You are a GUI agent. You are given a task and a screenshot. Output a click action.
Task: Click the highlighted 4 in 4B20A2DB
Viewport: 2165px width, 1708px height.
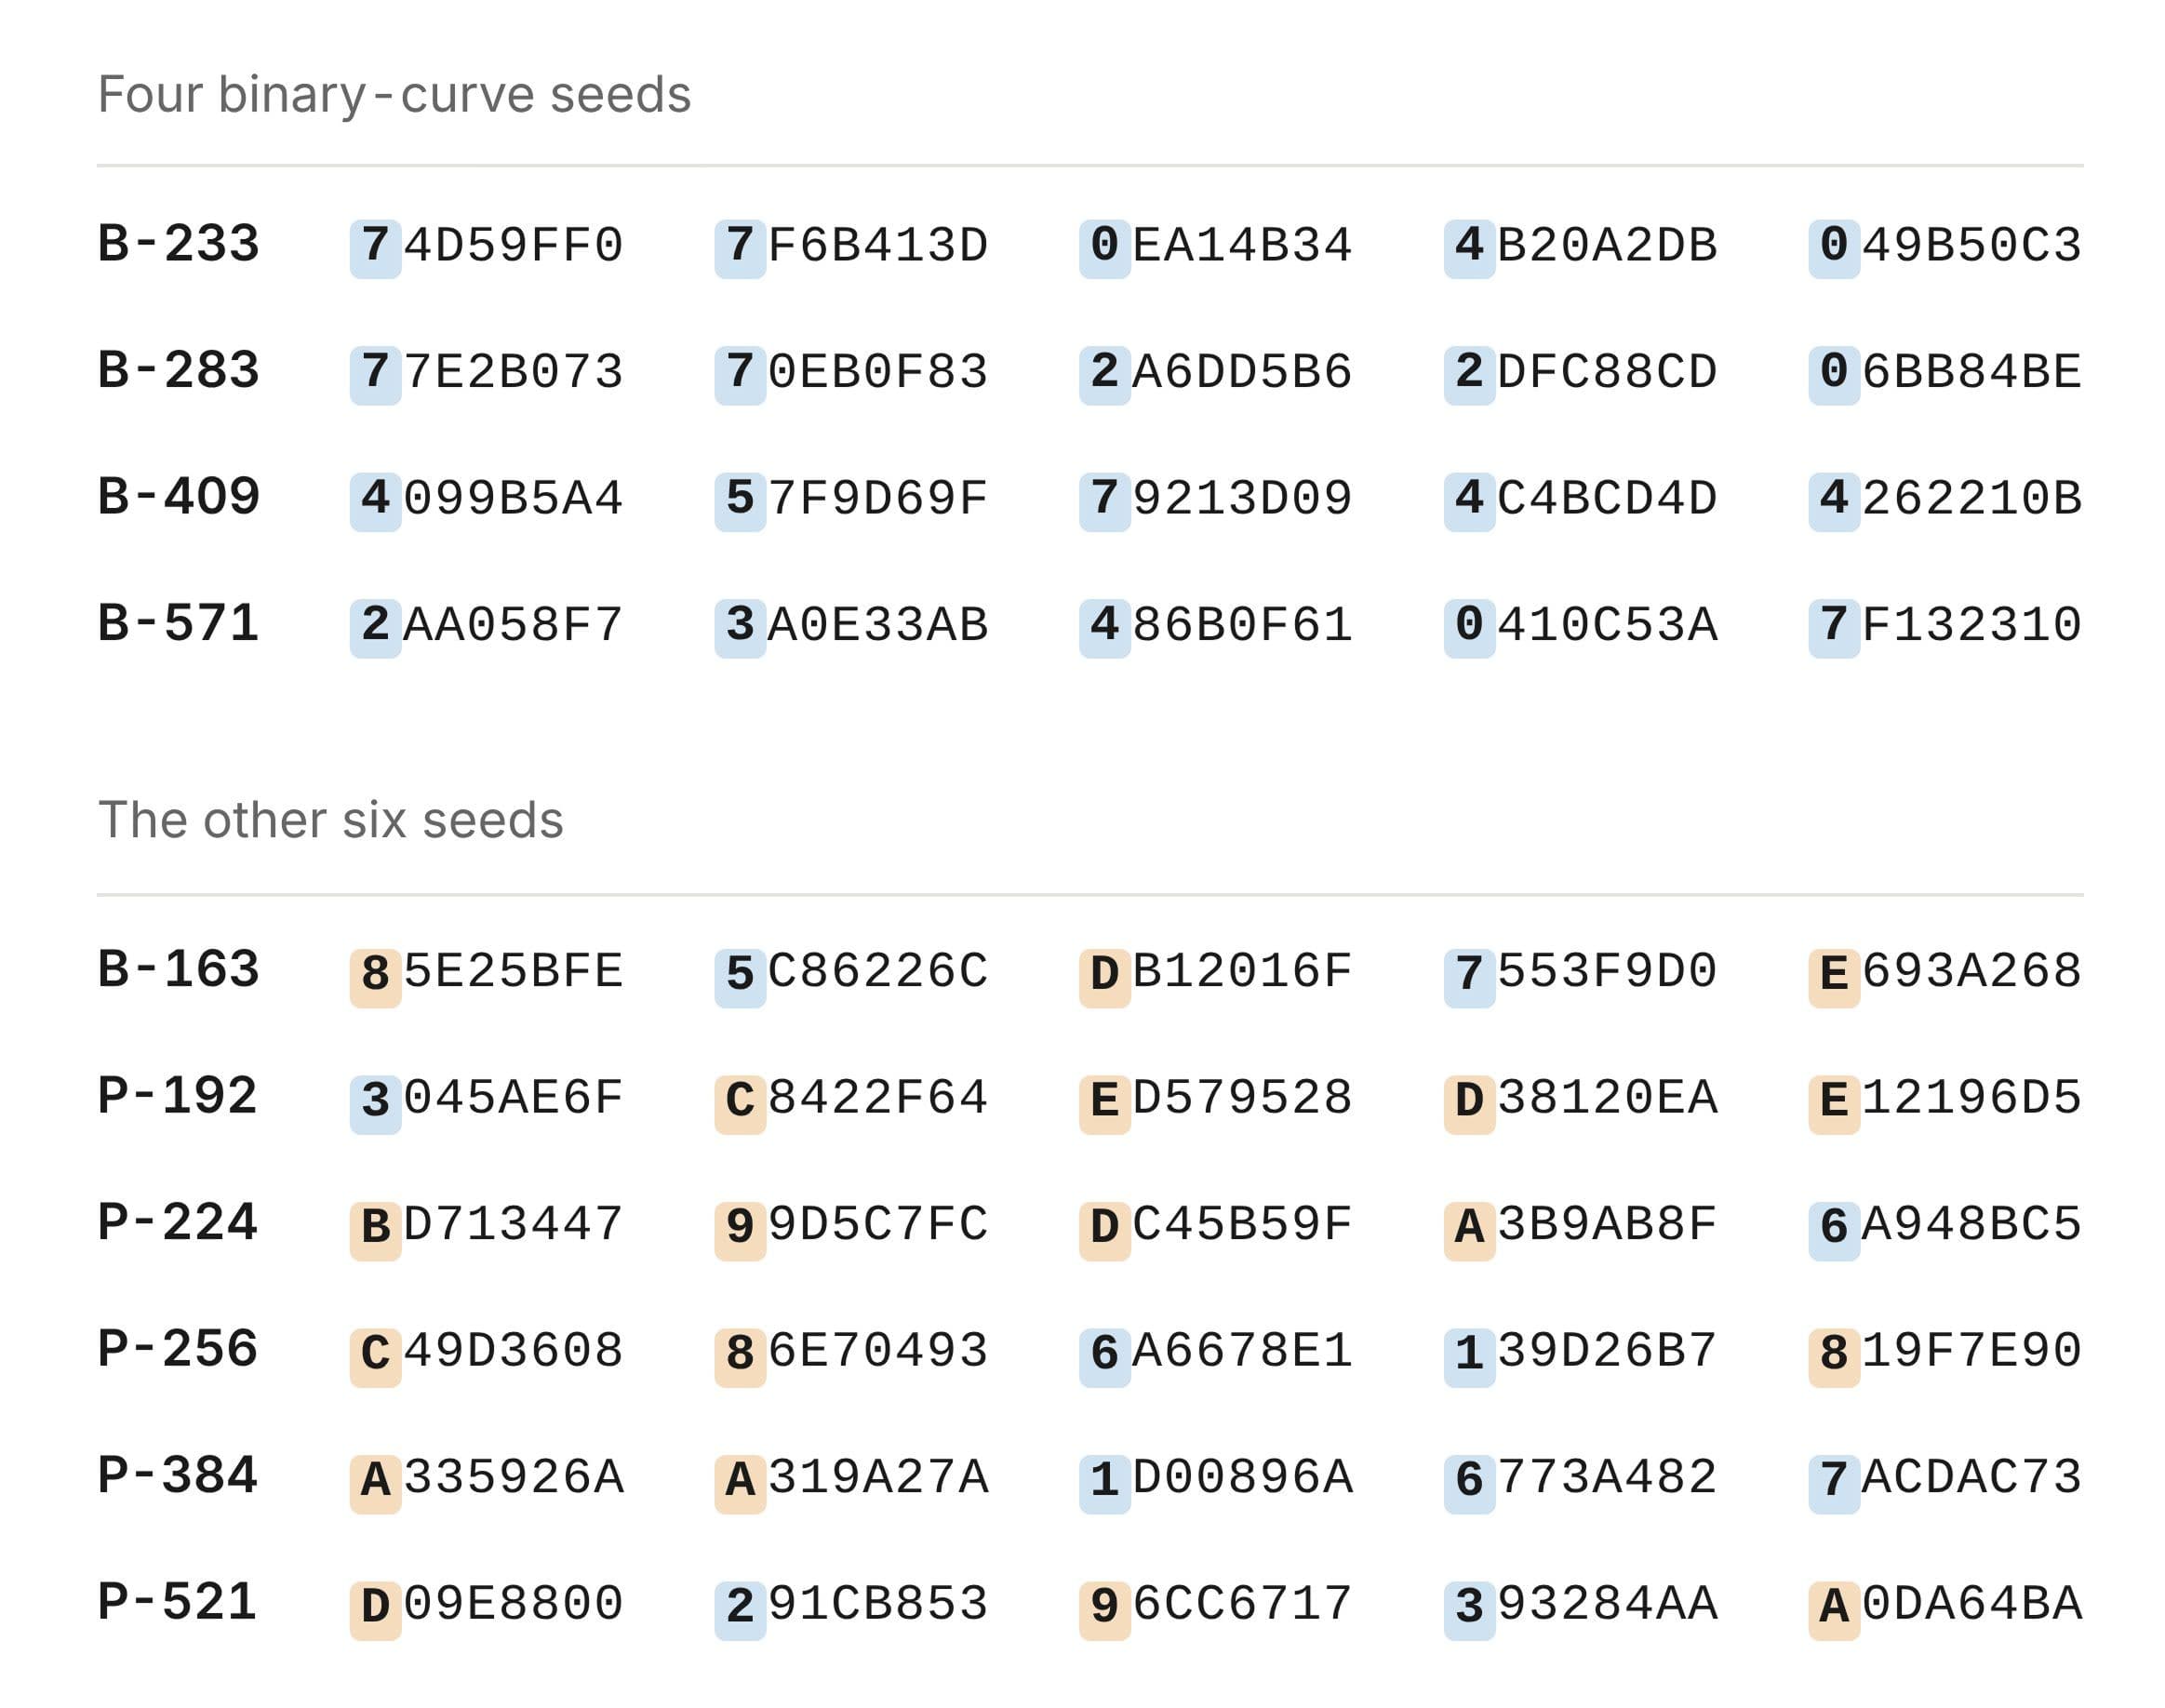(x=1468, y=247)
